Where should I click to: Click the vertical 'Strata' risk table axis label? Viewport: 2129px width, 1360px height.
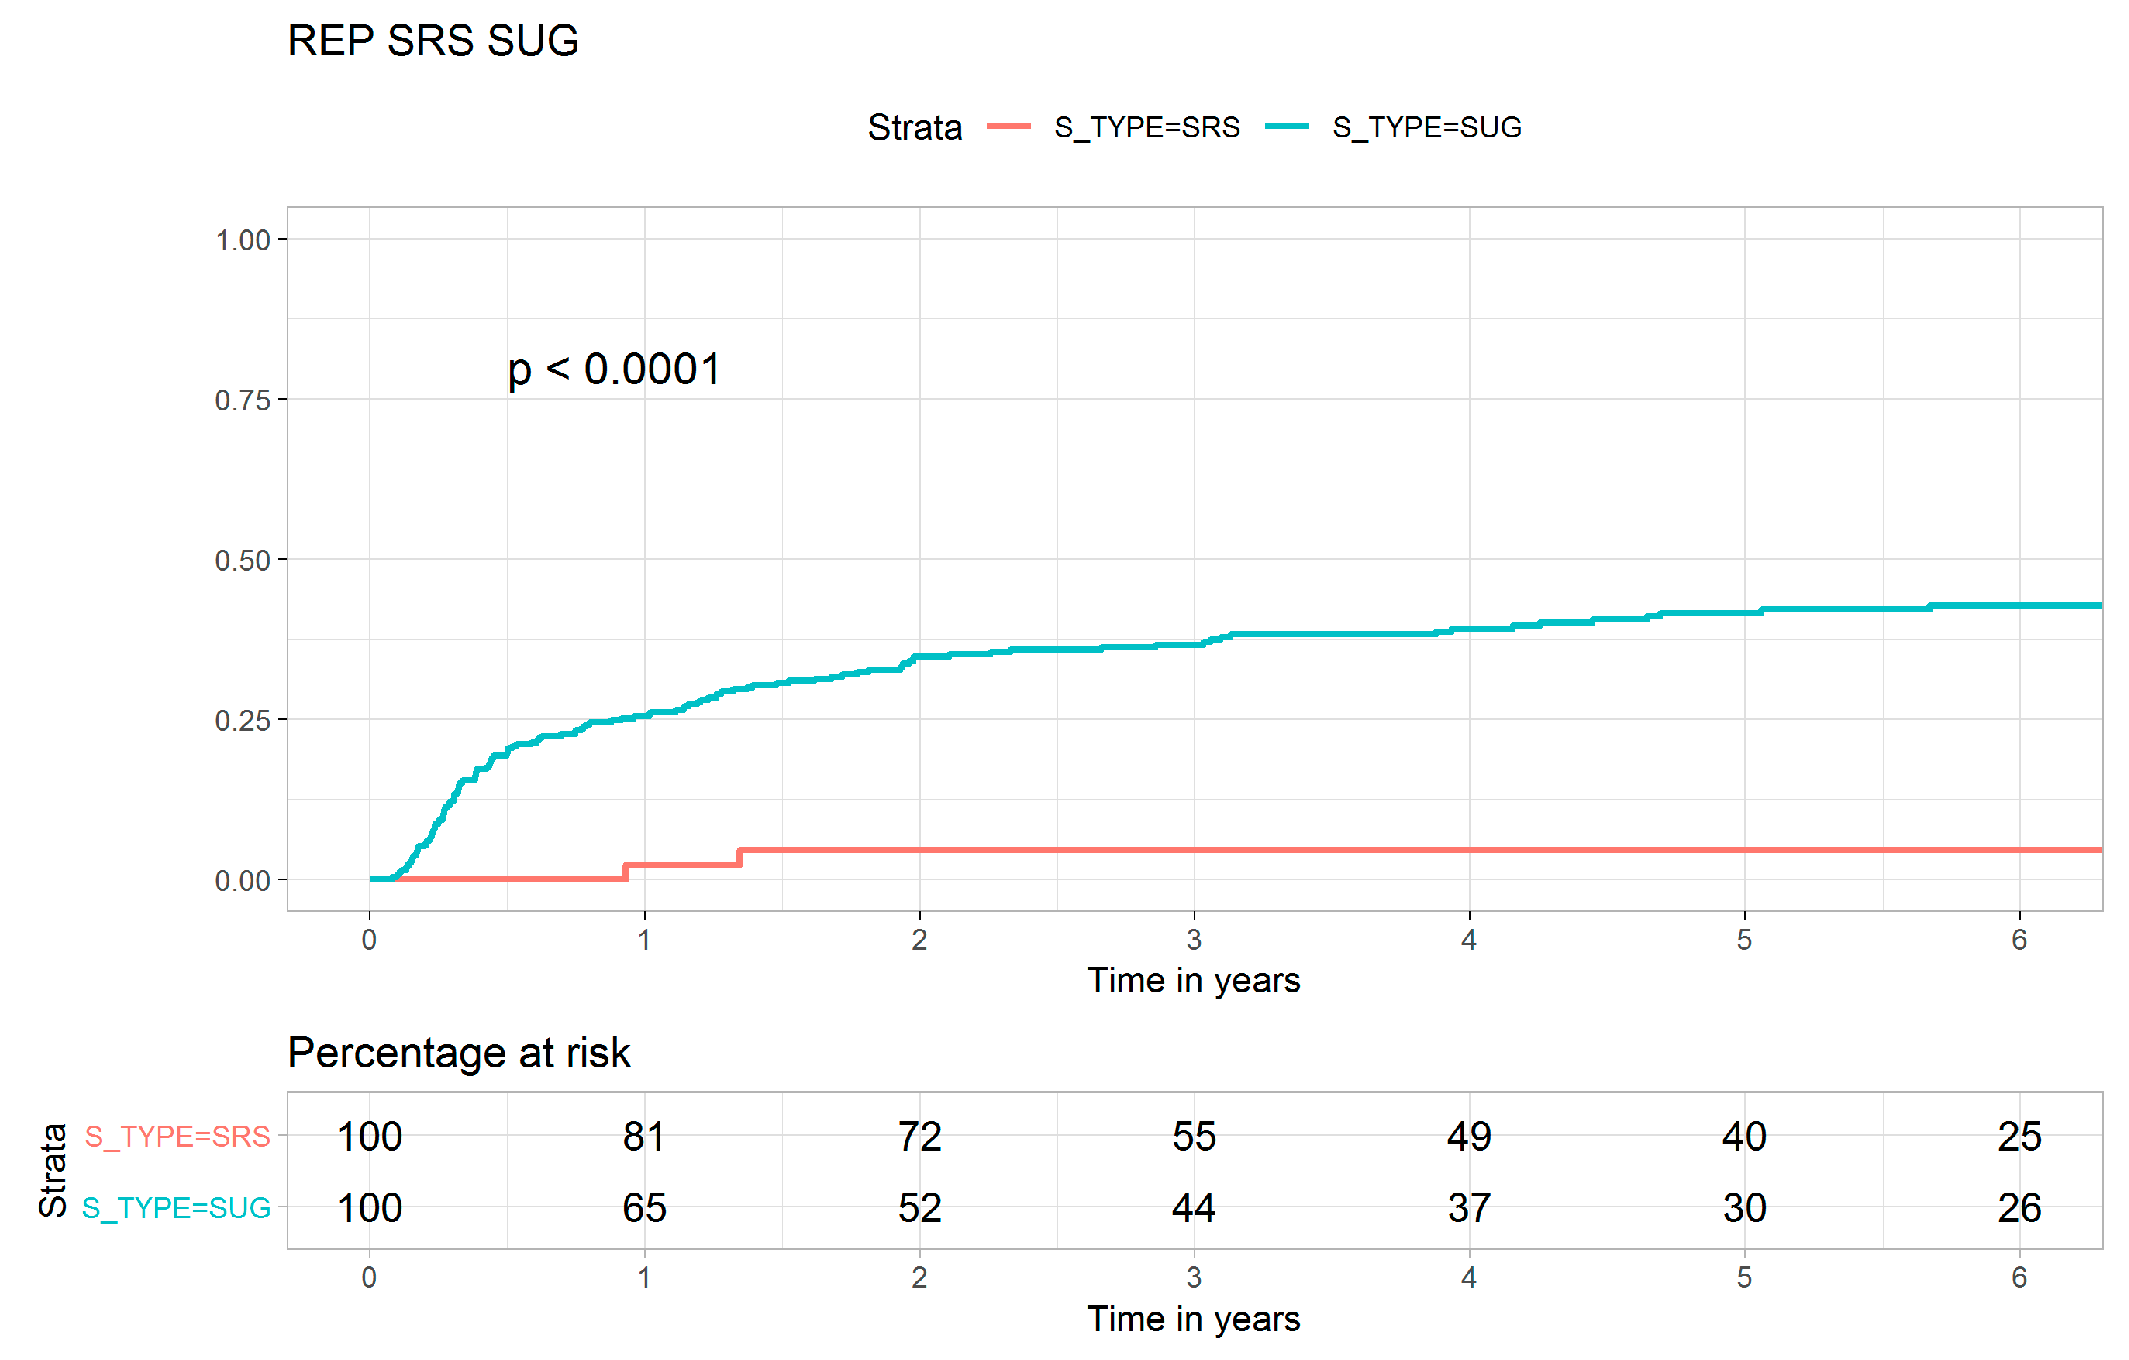click(53, 1171)
